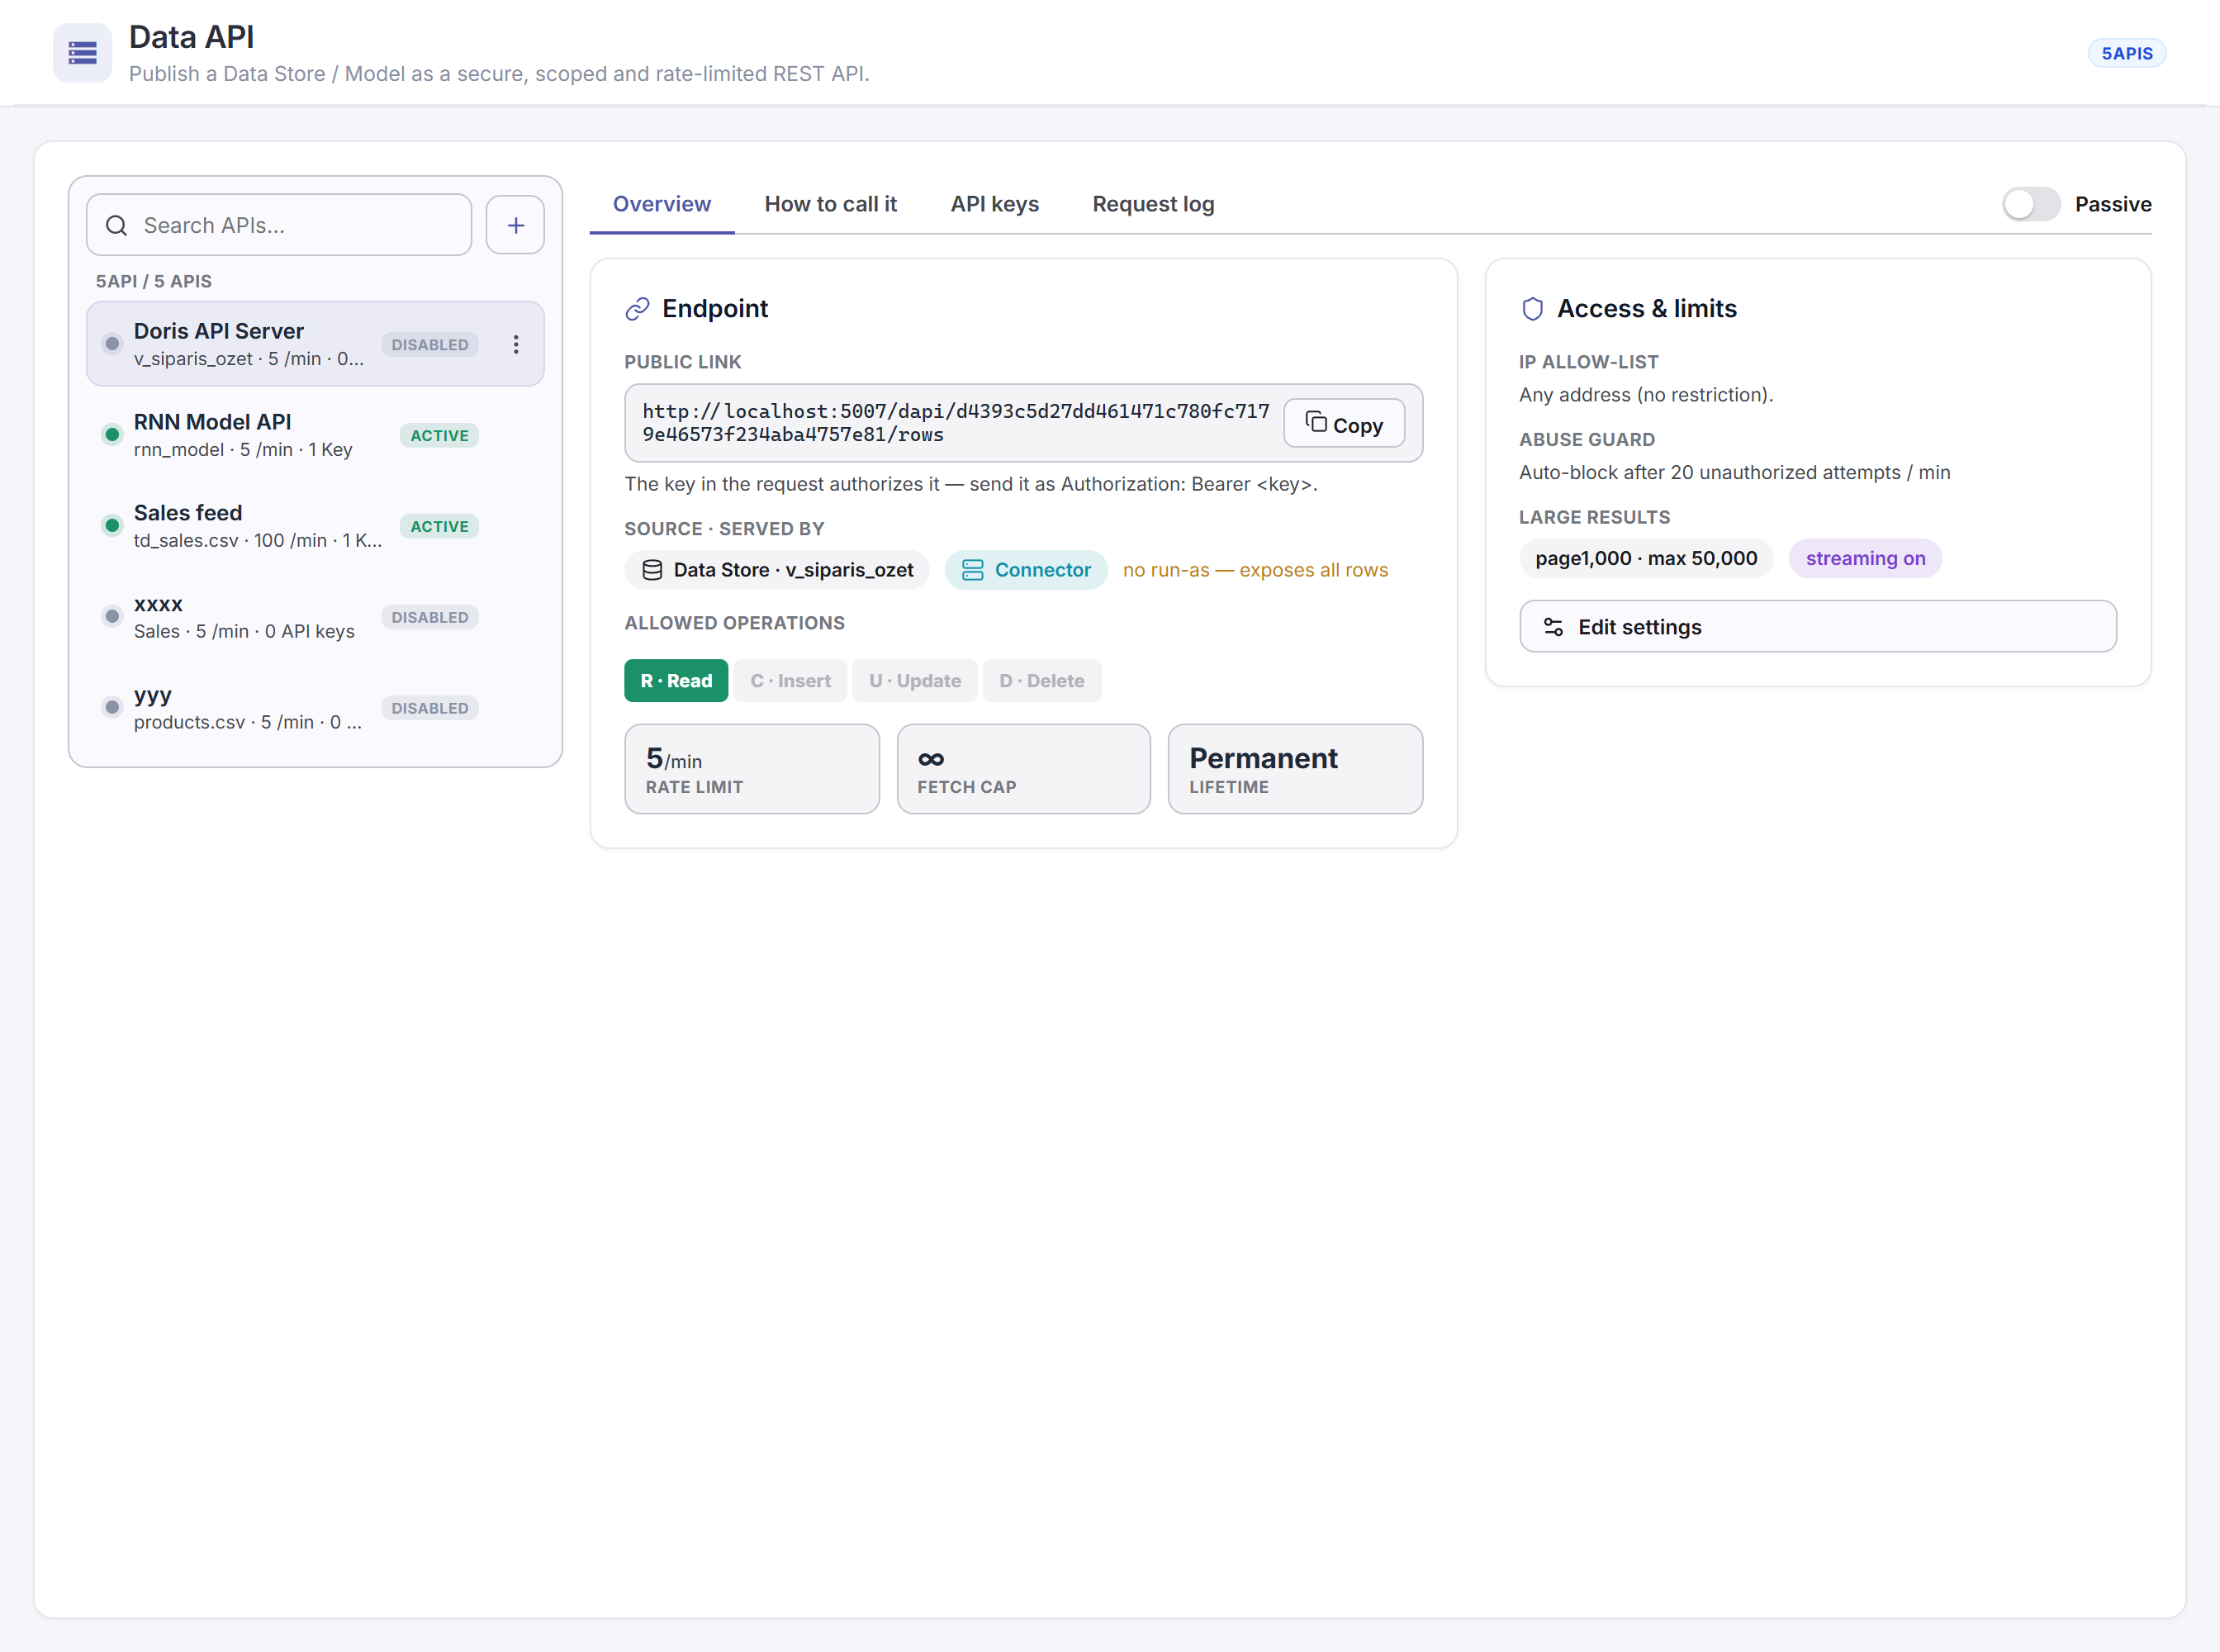The image size is (2220, 1652).
Task: Click the Data Store · v_siparis_ozet chip
Action: 777,570
